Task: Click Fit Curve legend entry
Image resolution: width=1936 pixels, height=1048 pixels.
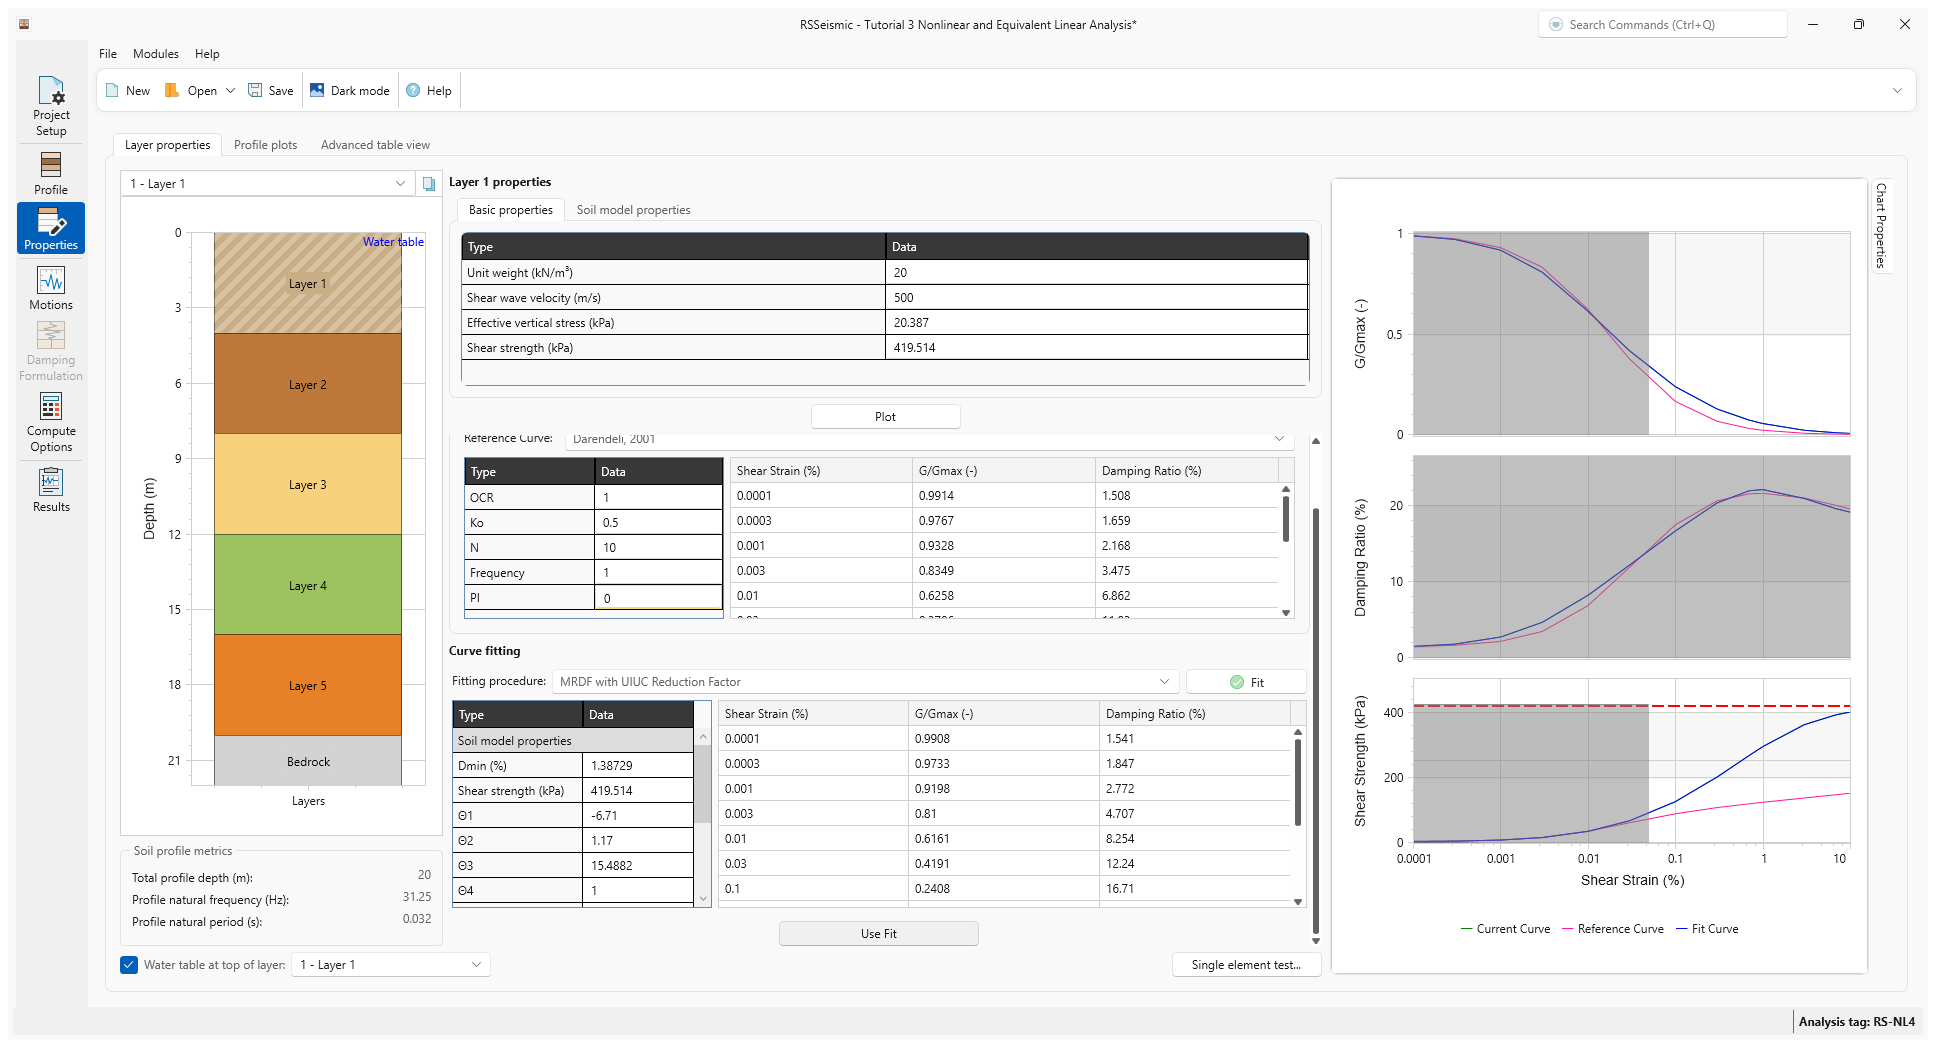Action: [x=1707, y=929]
